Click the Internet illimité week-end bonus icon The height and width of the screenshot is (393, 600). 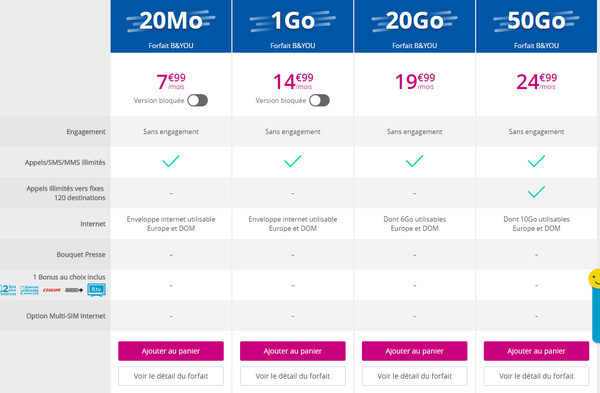29,290
